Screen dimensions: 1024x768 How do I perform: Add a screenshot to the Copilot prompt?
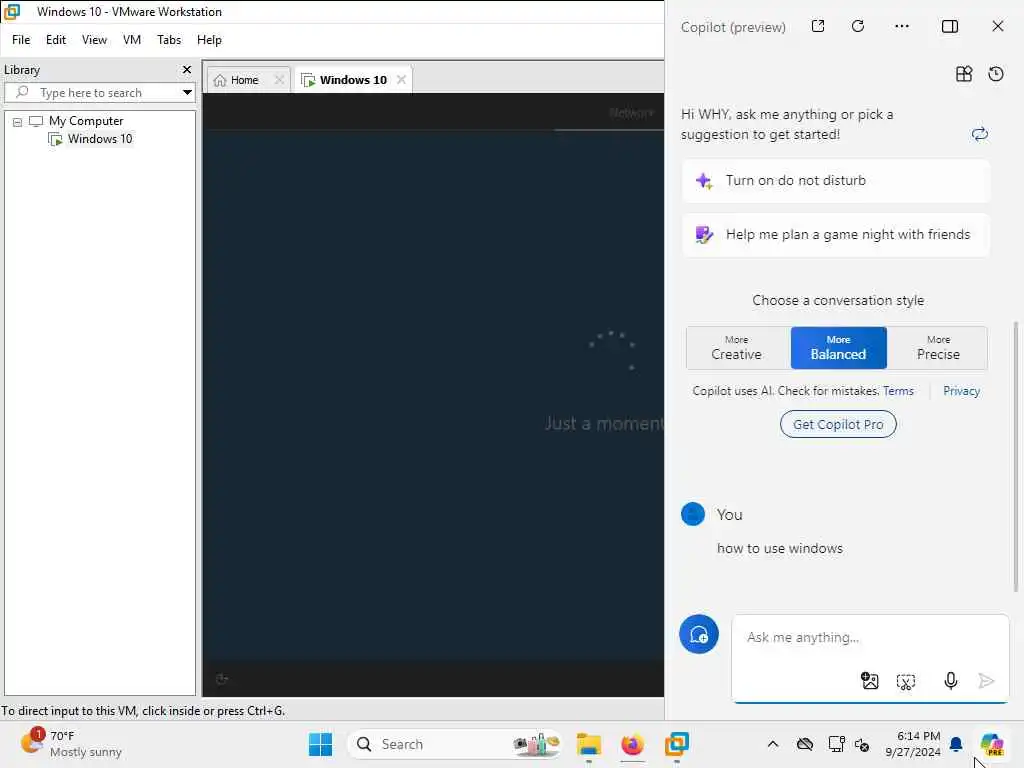pos(906,681)
